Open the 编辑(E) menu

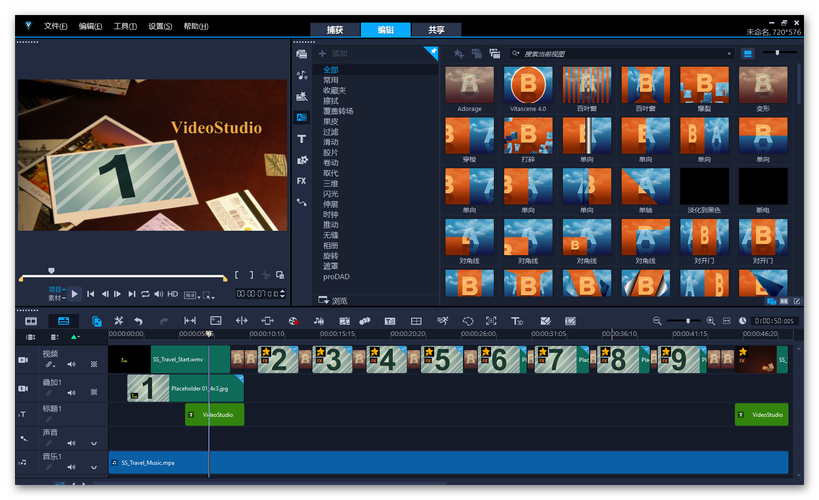(x=90, y=26)
